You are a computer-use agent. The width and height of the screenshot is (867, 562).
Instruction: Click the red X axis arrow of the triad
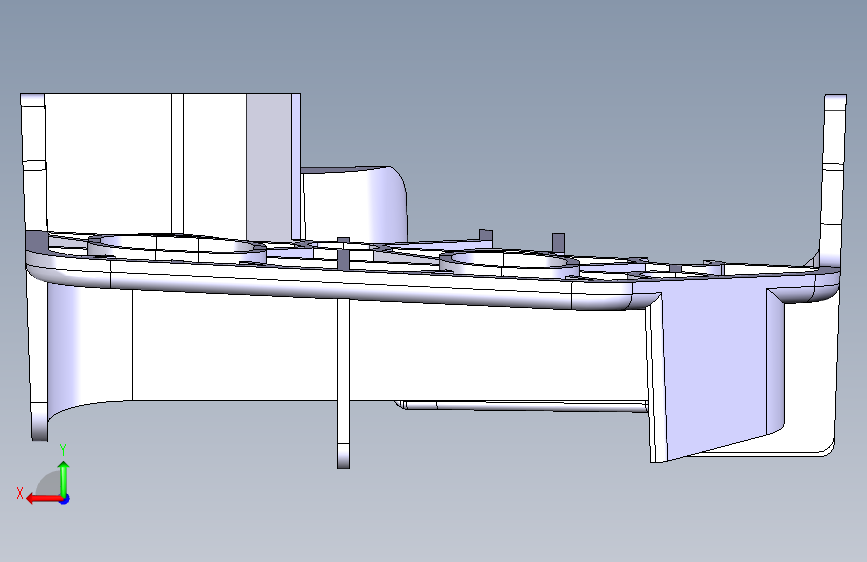tap(44, 499)
